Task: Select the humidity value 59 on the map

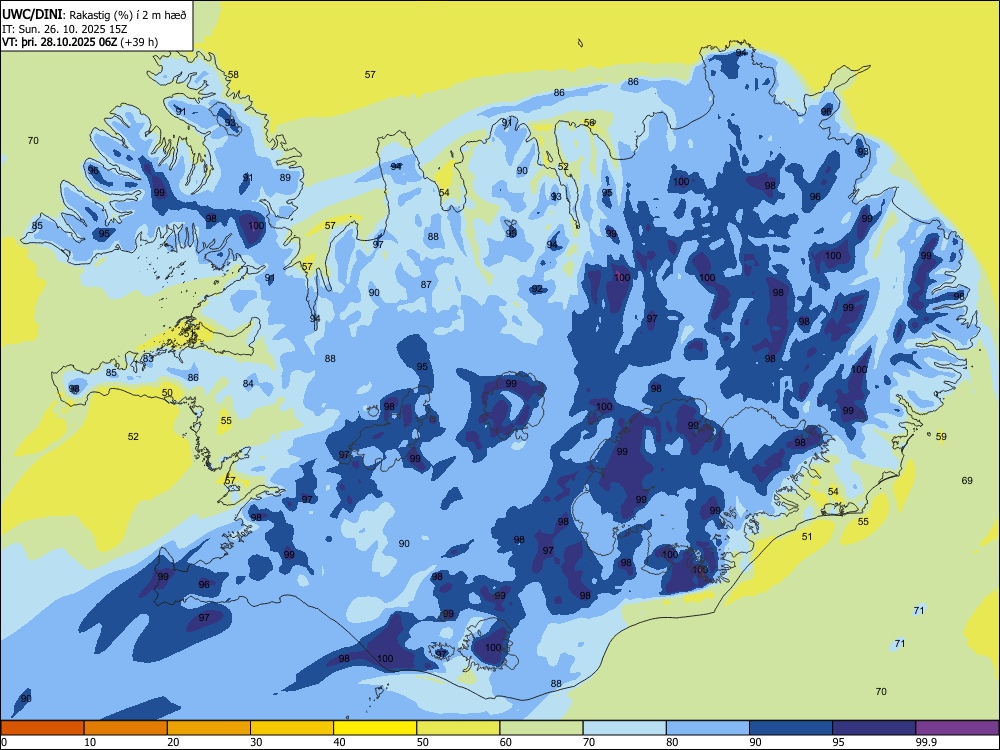Action: [x=941, y=437]
